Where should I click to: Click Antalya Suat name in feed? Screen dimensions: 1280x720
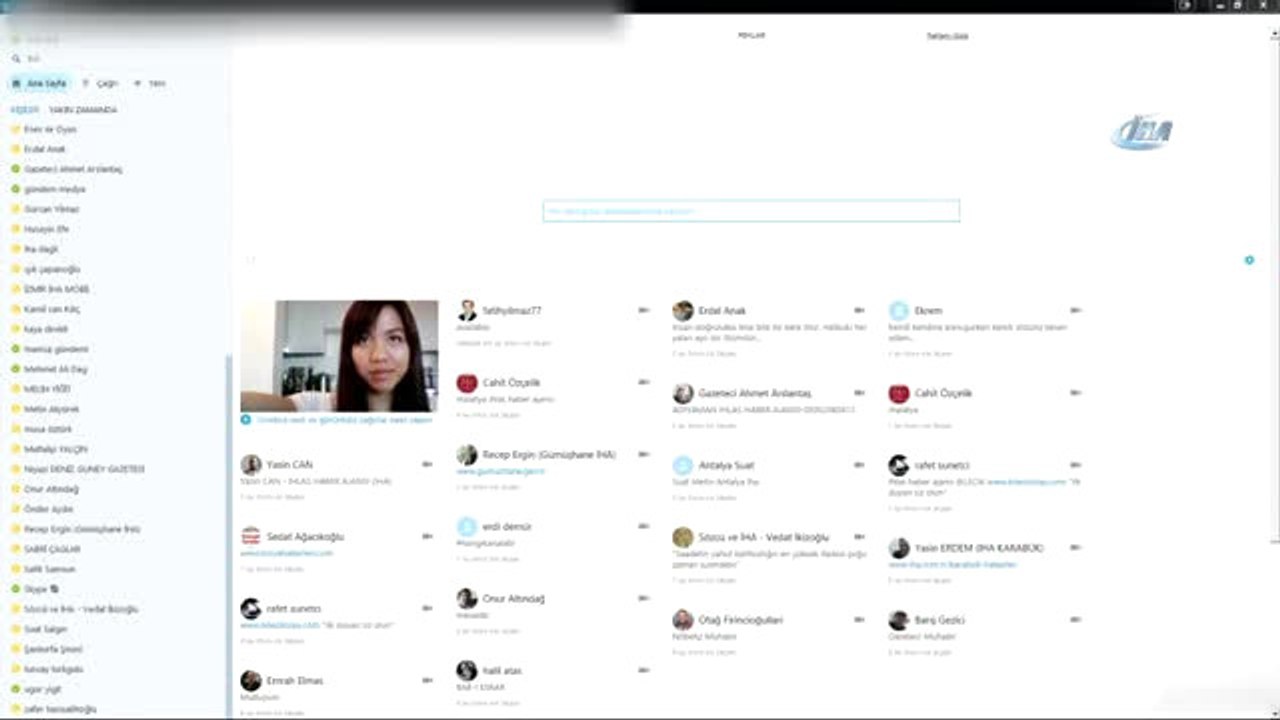(x=726, y=465)
